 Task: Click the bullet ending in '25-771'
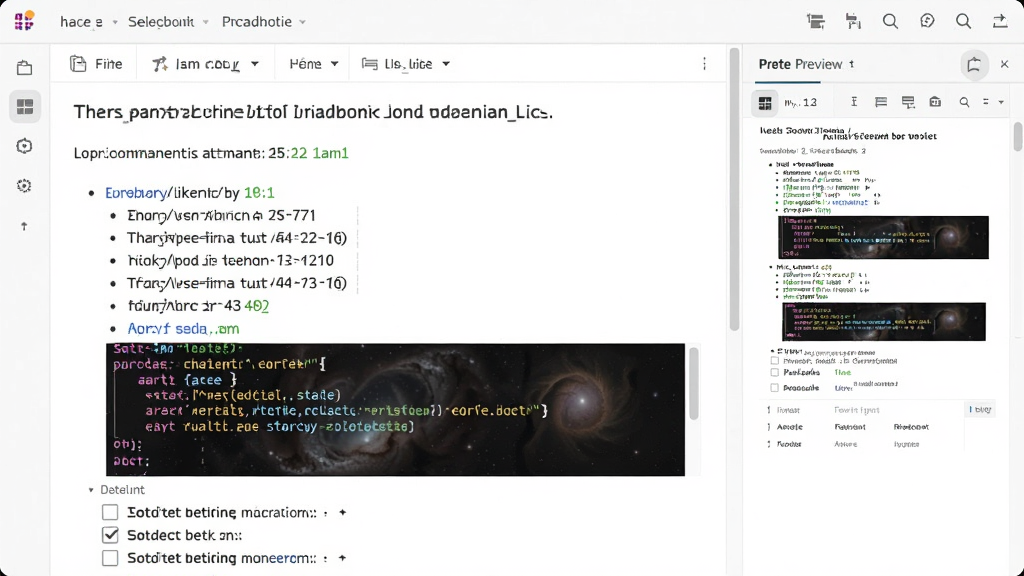221,216
